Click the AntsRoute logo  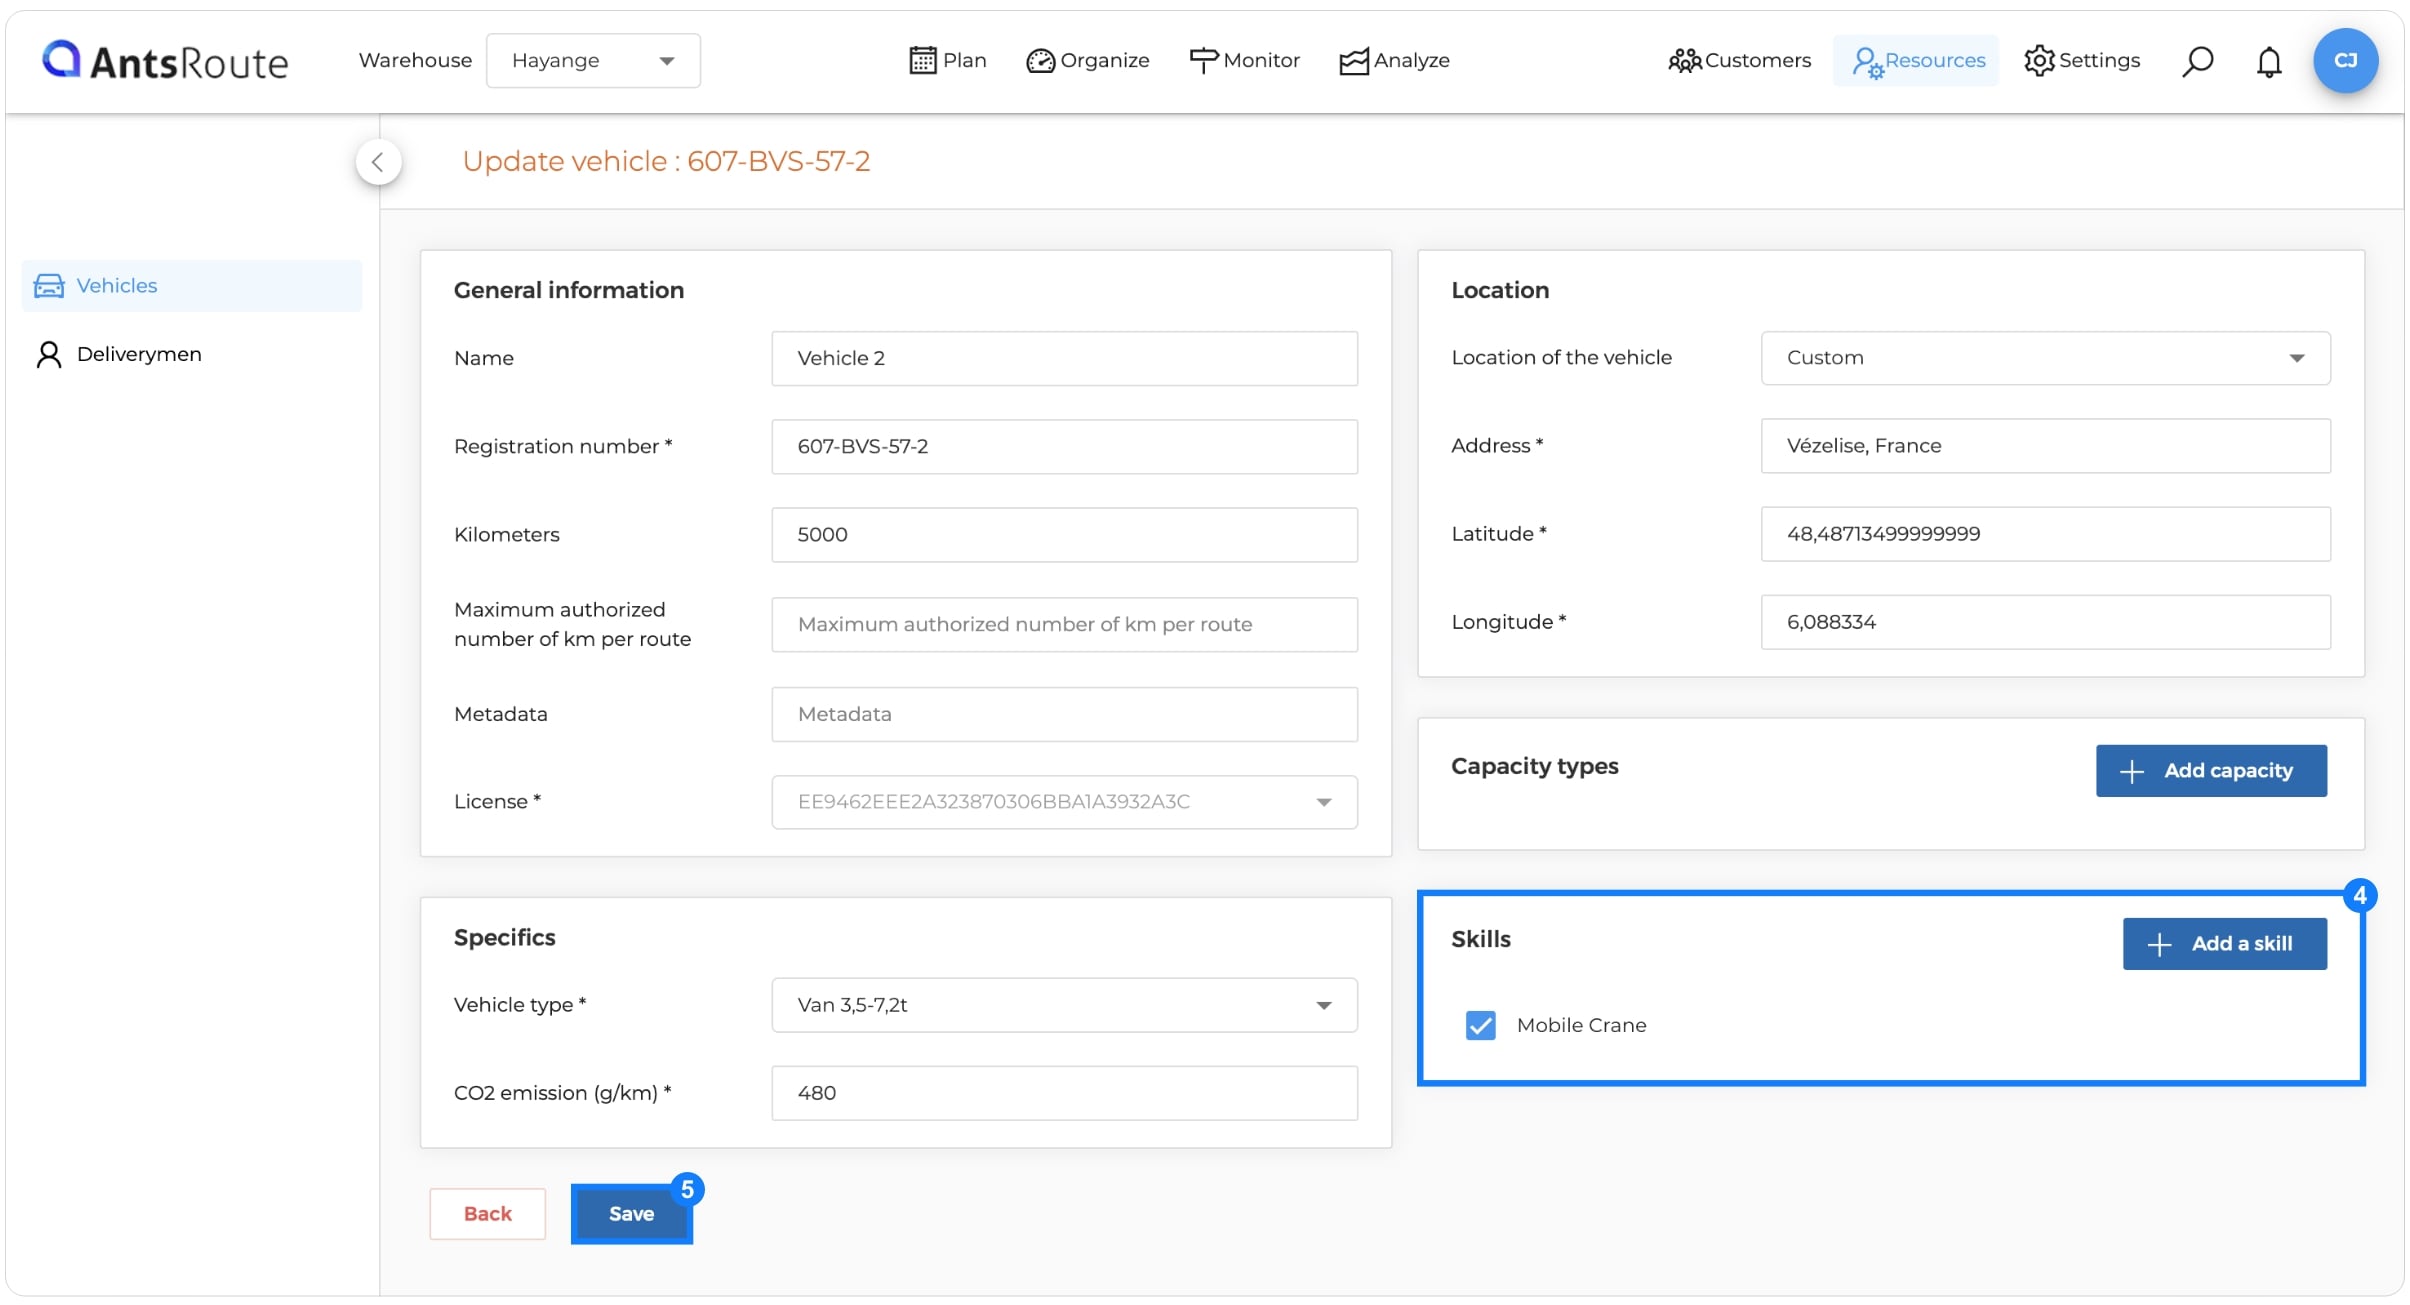(x=165, y=61)
